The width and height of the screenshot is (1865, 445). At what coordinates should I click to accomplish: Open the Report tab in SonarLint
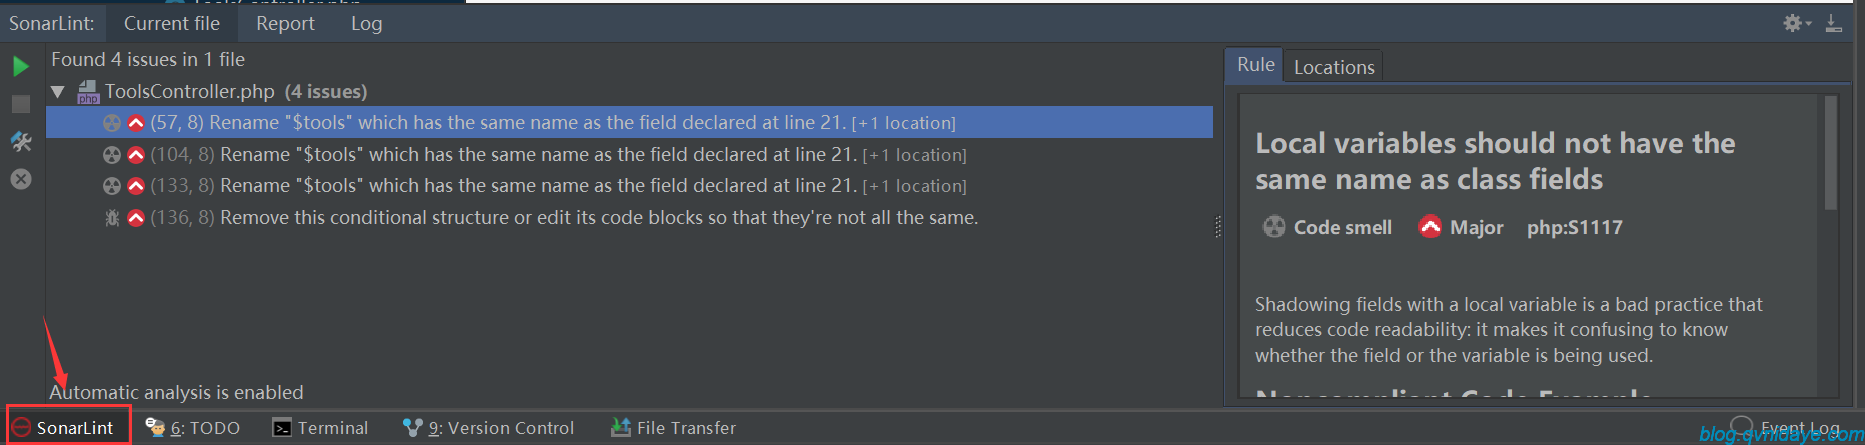[285, 23]
